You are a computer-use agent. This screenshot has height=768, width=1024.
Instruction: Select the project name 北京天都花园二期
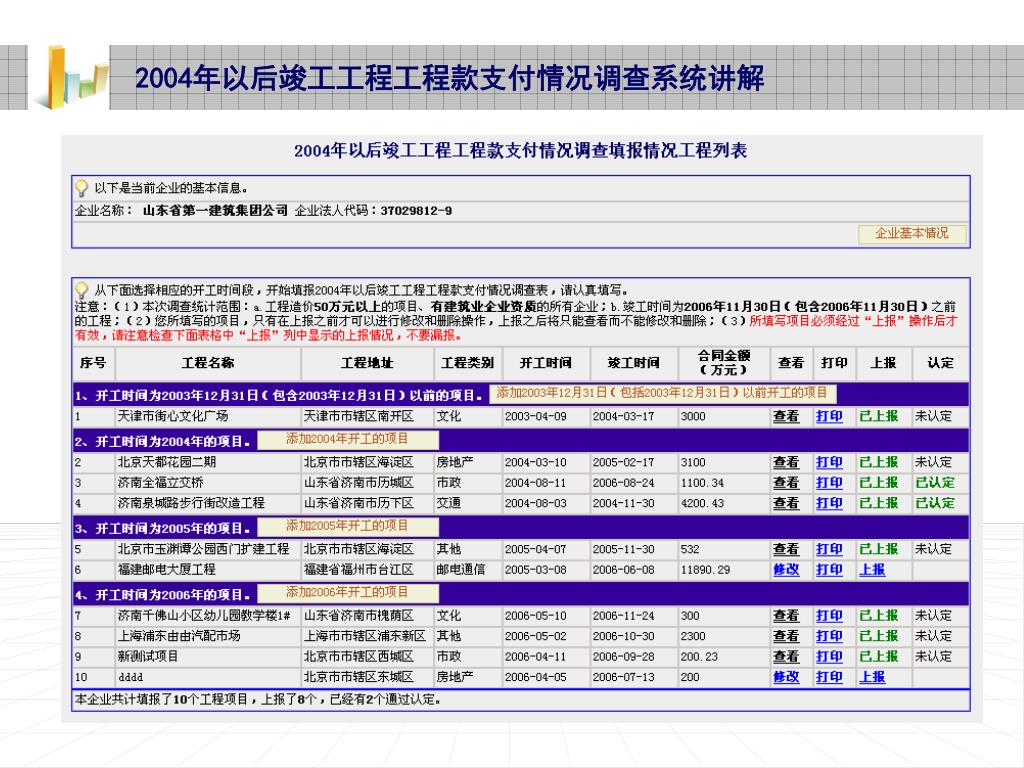(167, 462)
